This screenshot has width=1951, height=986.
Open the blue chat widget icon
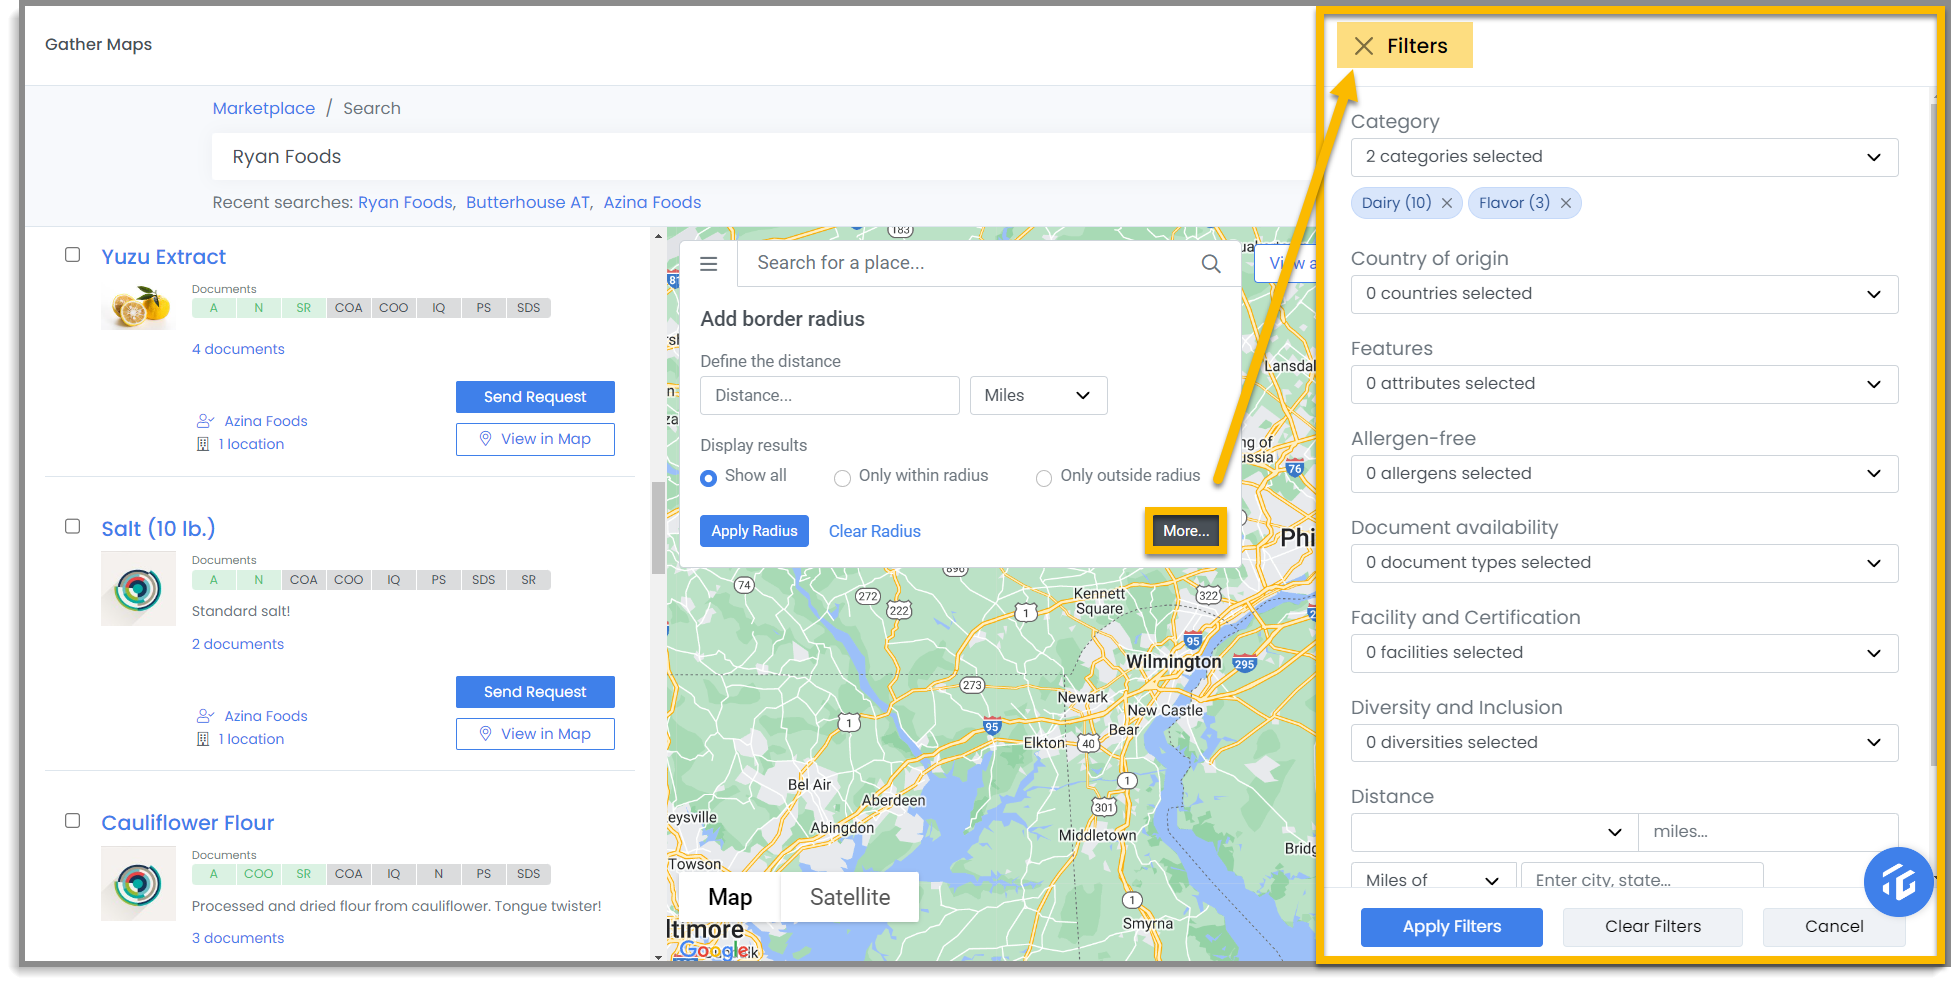pyautogui.click(x=1897, y=882)
